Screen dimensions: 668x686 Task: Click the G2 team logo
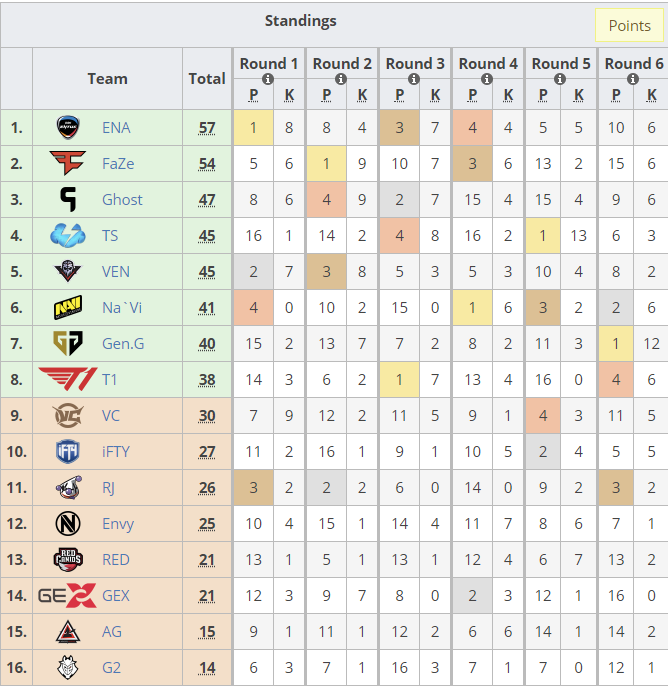click(x=68, y=667)
